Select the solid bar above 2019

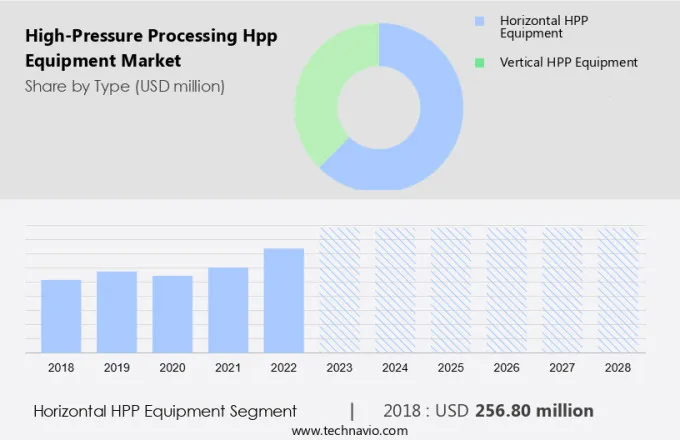point(117,311)
